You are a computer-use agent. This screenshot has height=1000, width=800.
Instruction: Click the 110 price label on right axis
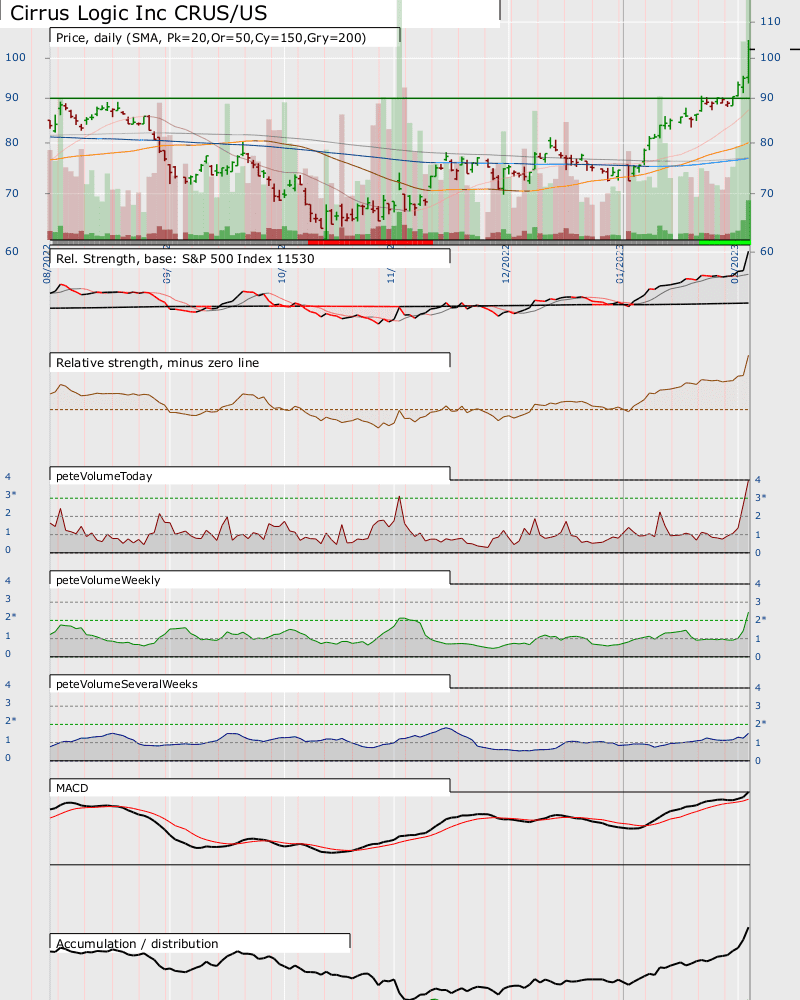pyautogui.click(x=770, y=21)
